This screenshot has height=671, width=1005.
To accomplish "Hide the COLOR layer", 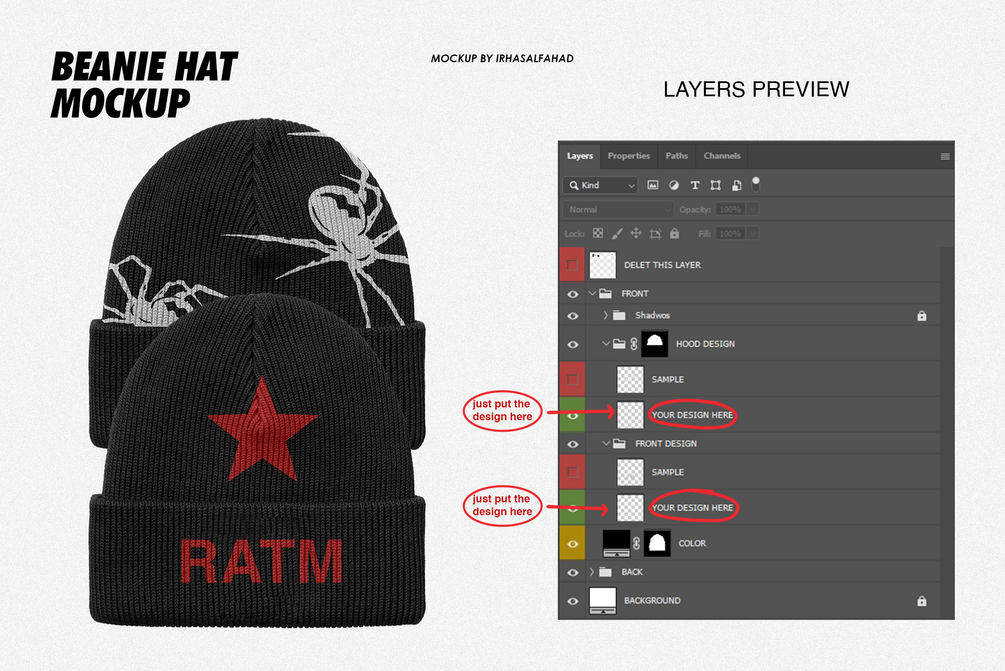I will (573, 543).
